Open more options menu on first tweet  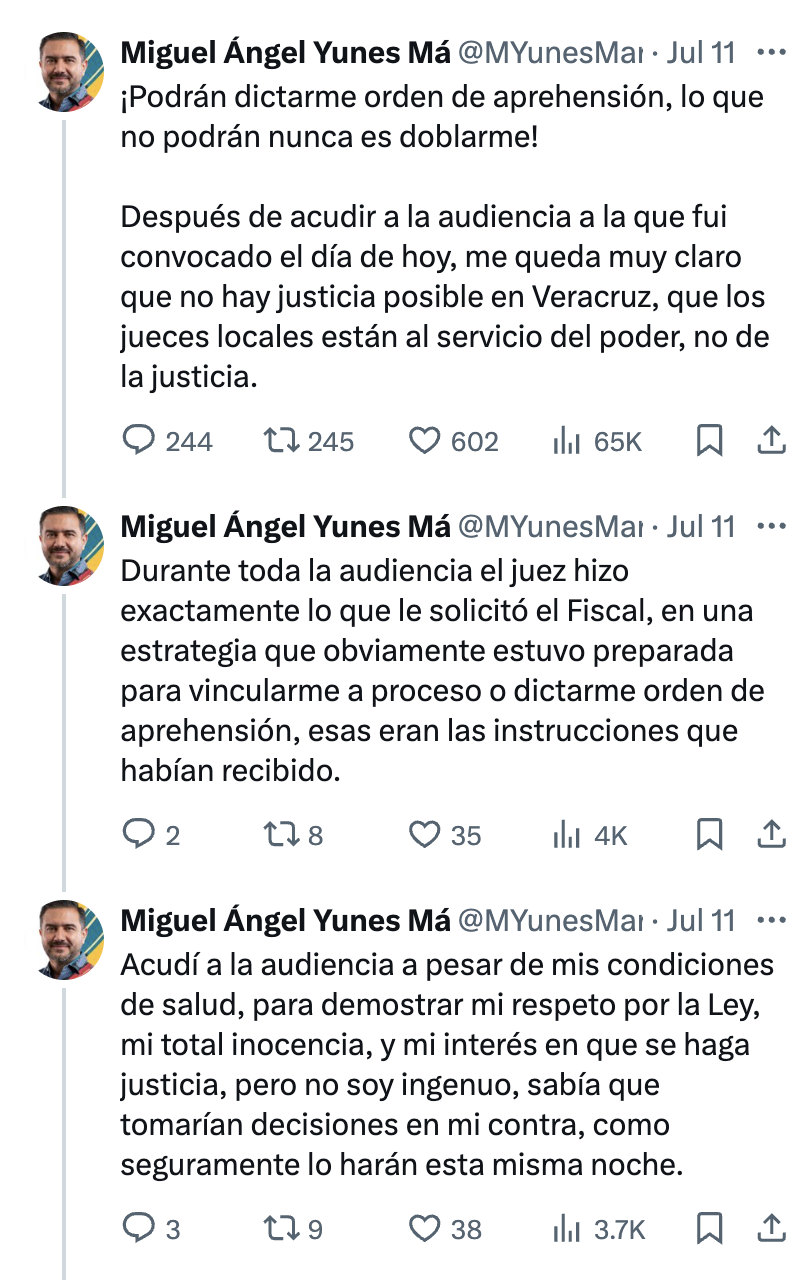click(771, 53)
